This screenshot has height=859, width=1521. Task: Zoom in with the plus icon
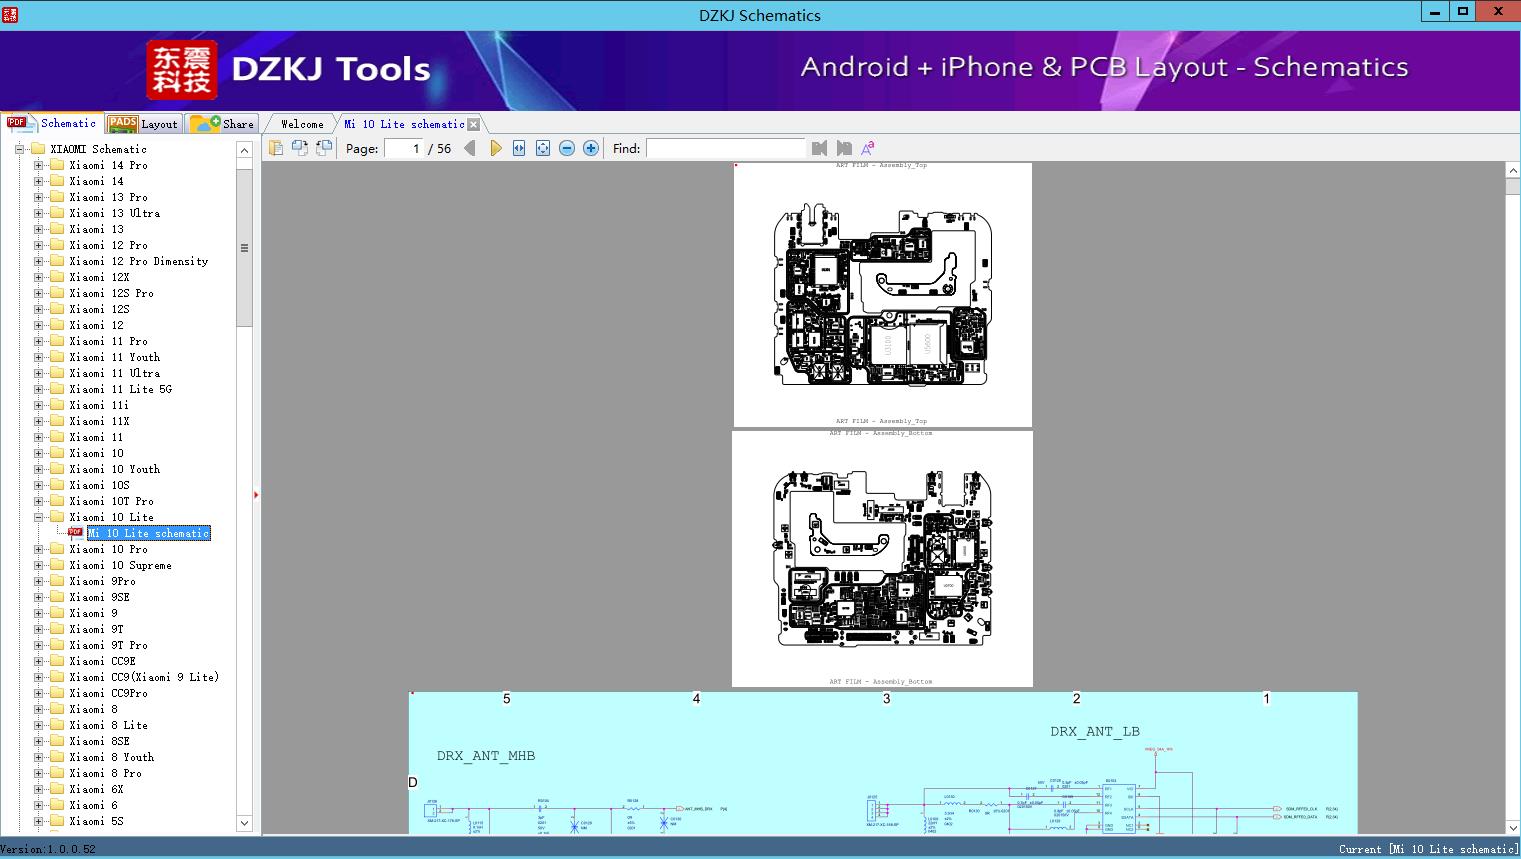(x=591, y=148)
